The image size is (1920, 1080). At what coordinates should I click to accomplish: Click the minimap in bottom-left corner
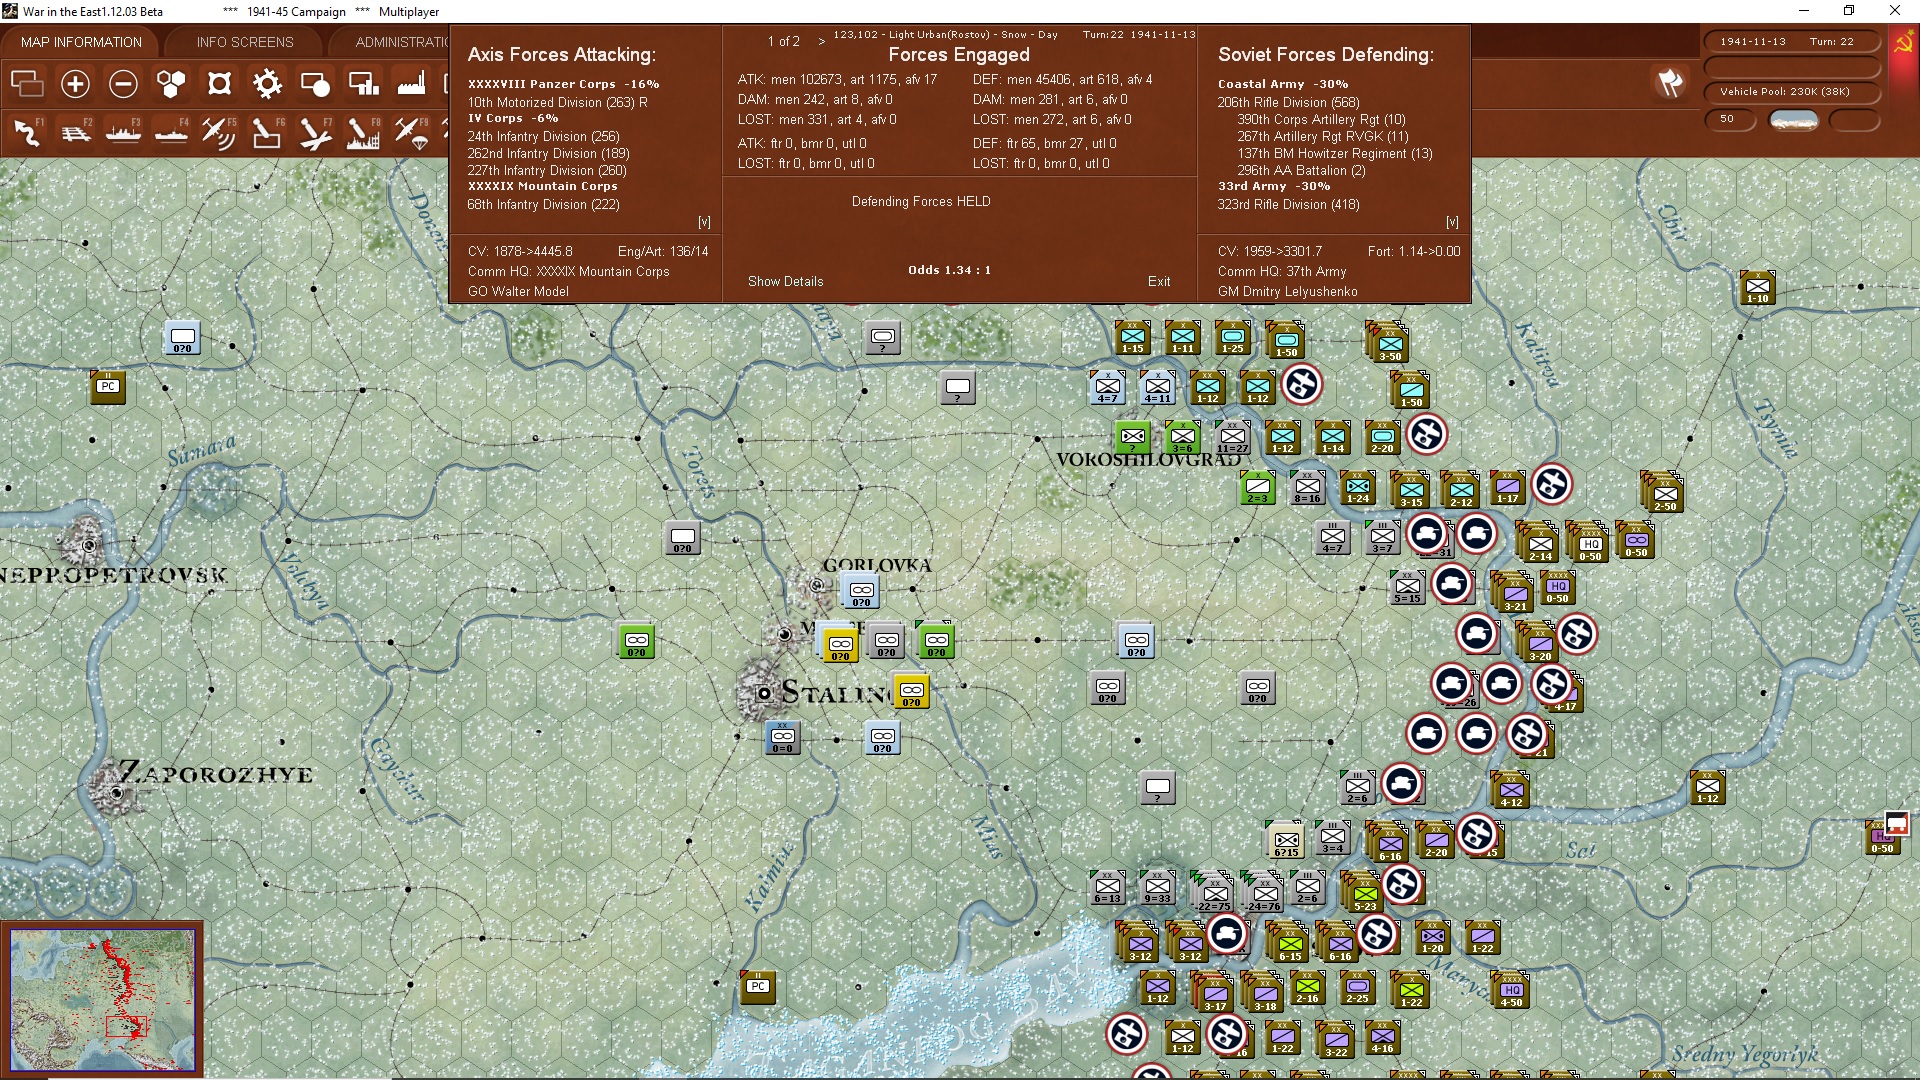[x=102, y=999]
